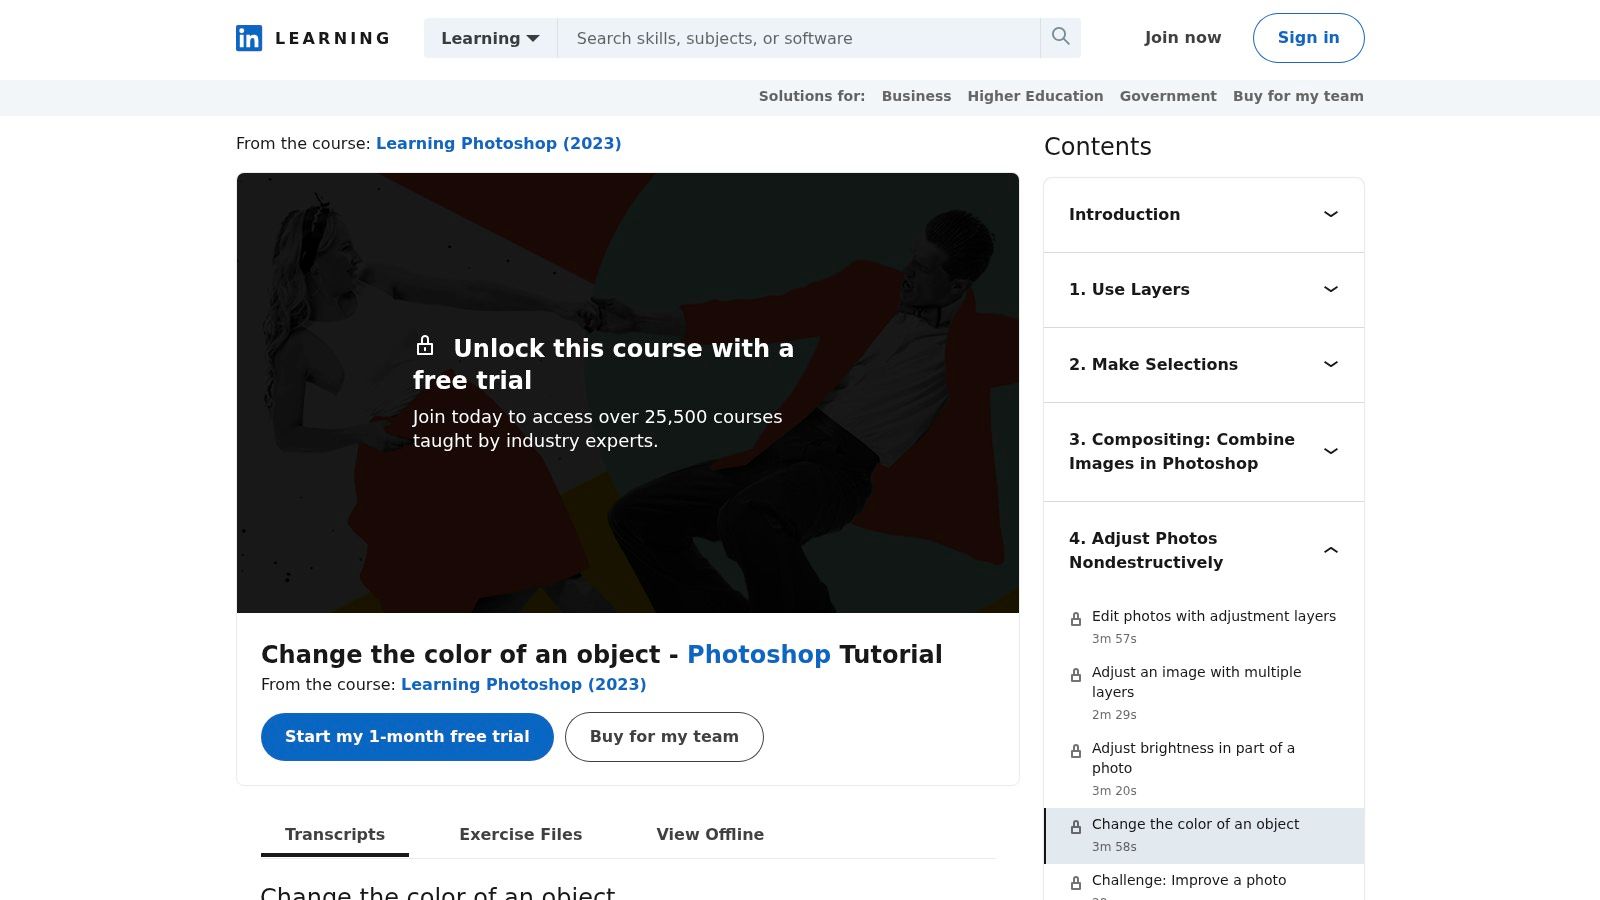This screenshot has height=900, width=1600.
Task: Open the Learning dropdown
Action: pos(490,38)
